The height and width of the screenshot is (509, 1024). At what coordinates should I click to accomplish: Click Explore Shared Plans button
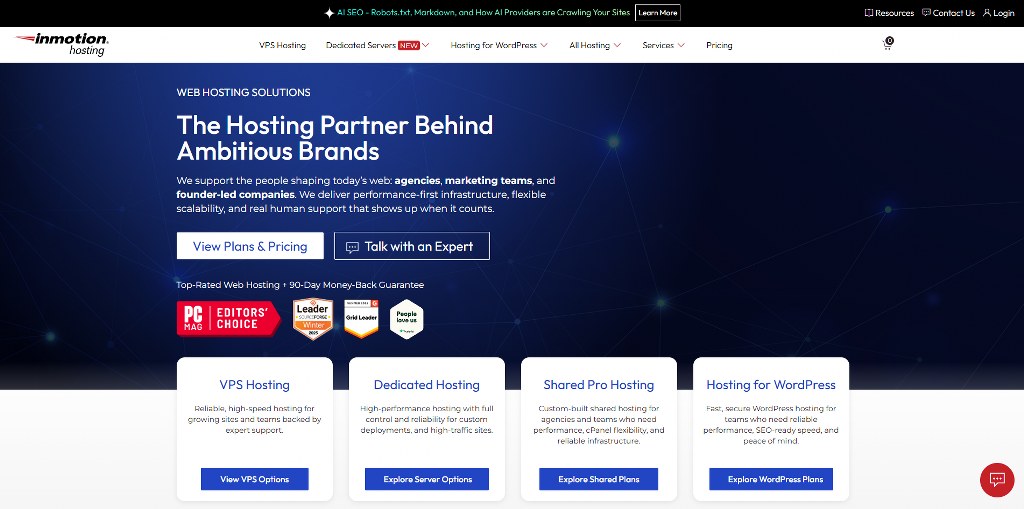click(x=598, y=479)
